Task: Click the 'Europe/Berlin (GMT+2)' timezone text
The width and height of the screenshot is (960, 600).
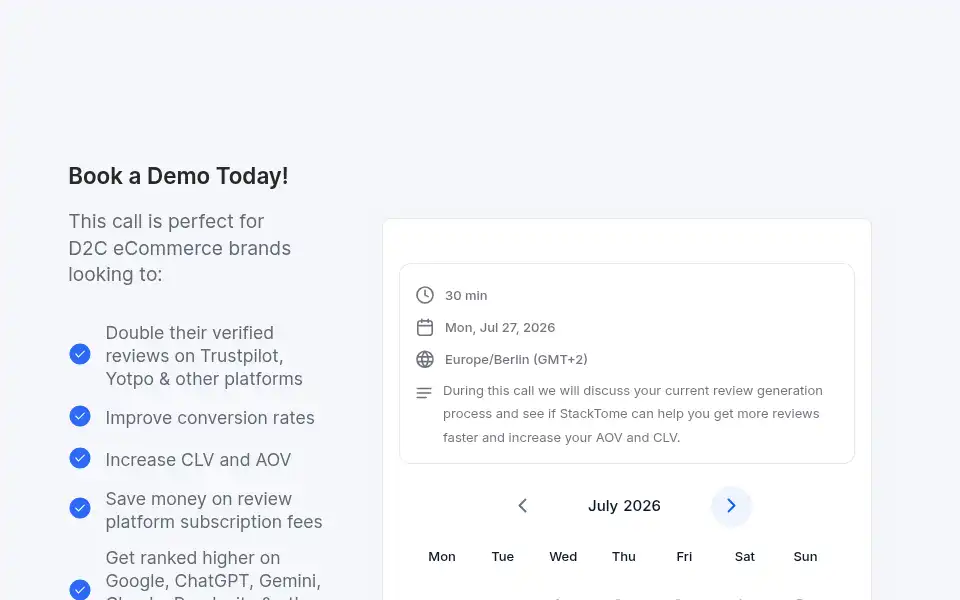Action: 516,359
